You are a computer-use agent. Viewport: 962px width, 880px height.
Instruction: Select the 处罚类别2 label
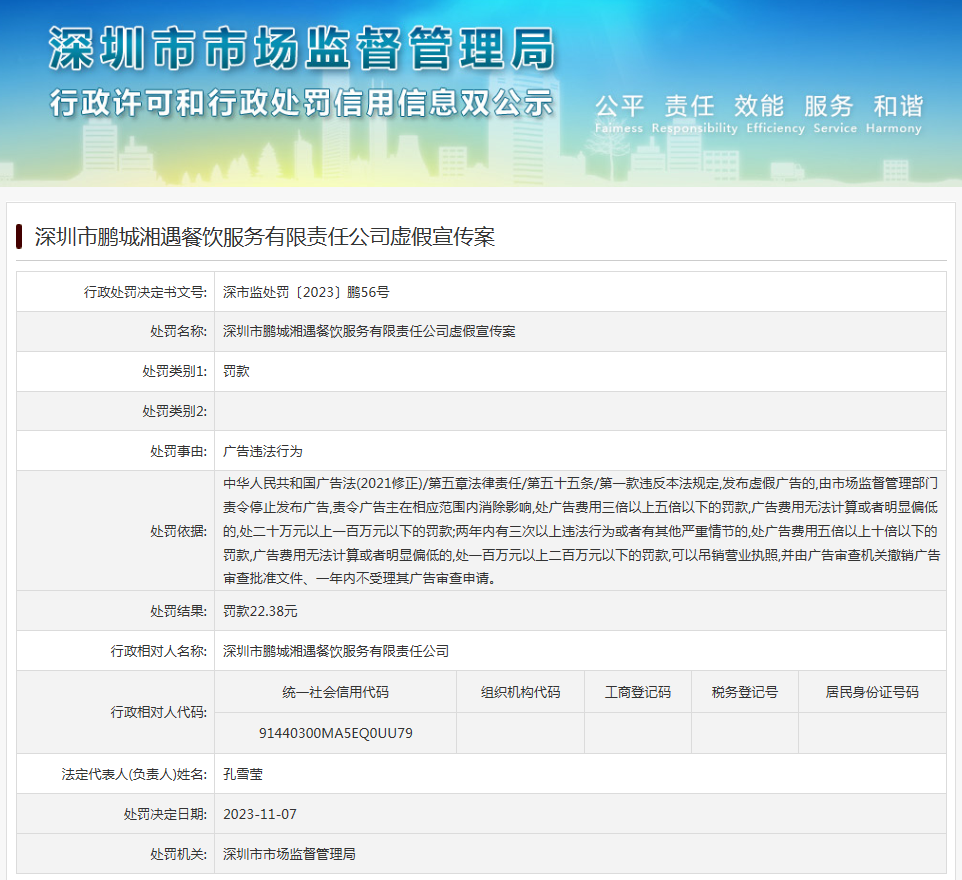tap(175, 411)
